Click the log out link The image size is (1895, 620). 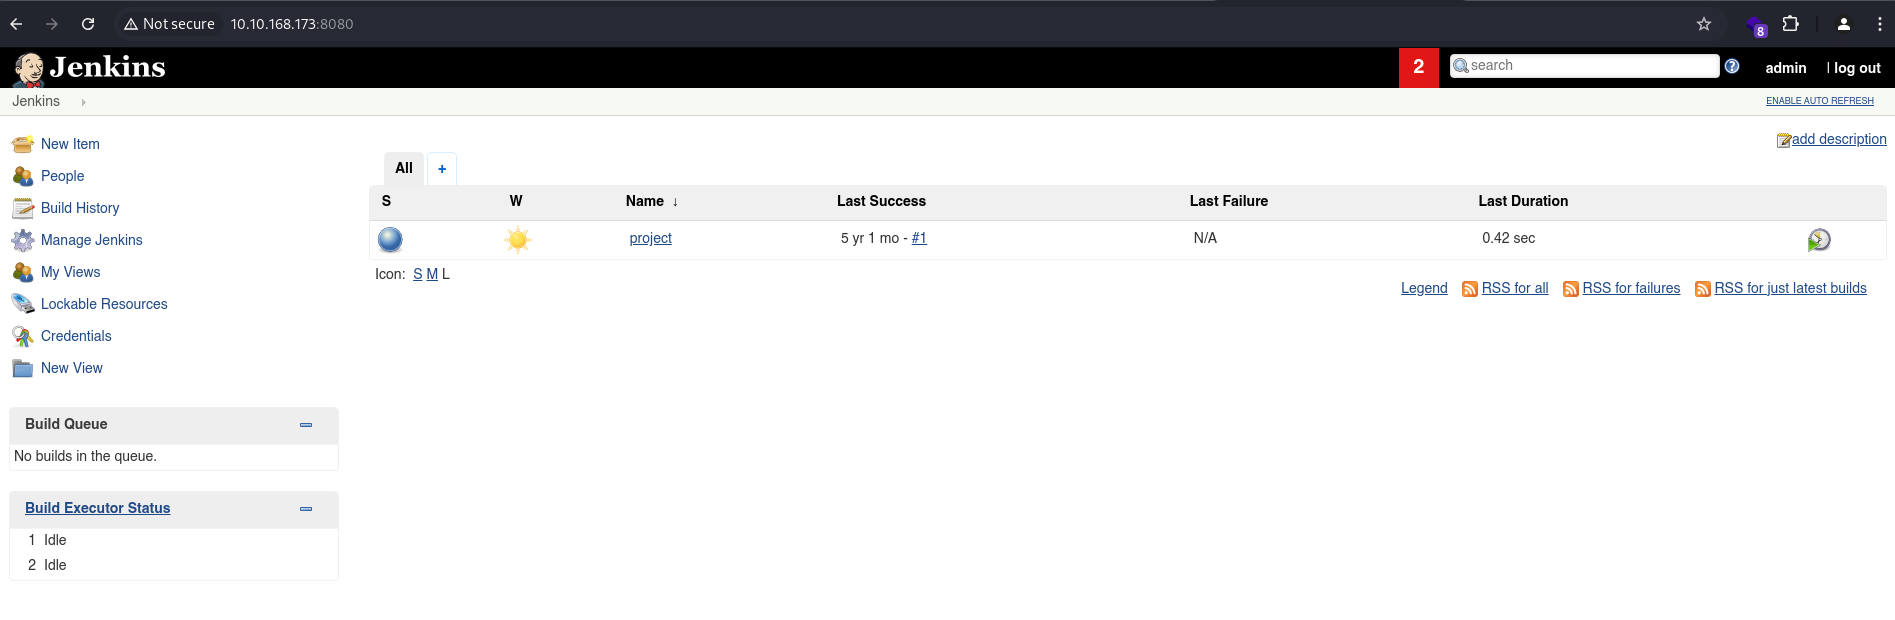(x=1857, y=68)
